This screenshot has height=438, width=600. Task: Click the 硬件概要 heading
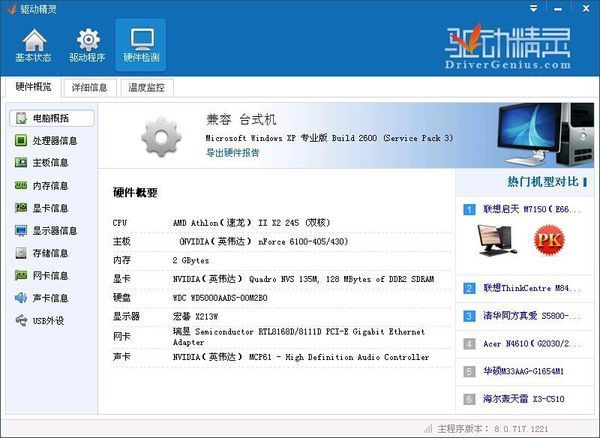[135, 192]
